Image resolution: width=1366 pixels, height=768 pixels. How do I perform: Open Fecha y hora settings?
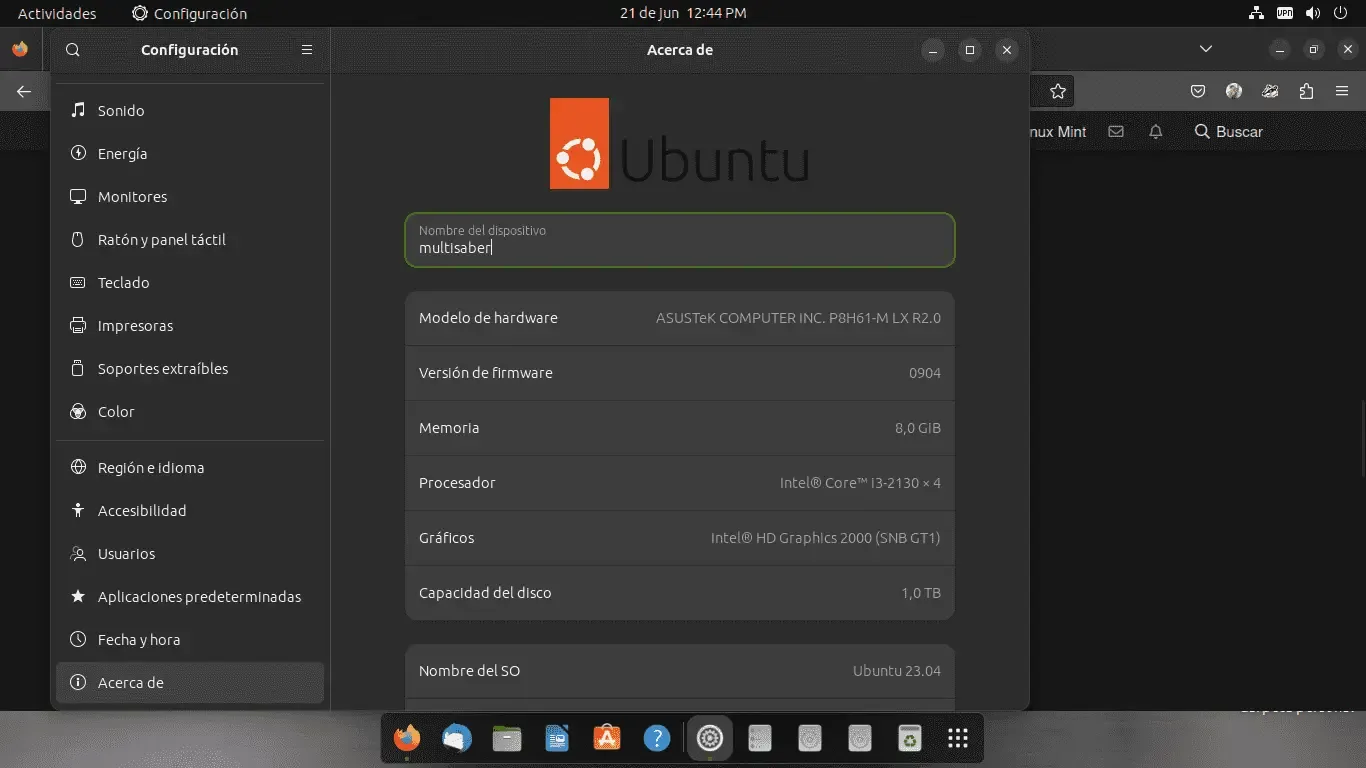coord(190,640)
